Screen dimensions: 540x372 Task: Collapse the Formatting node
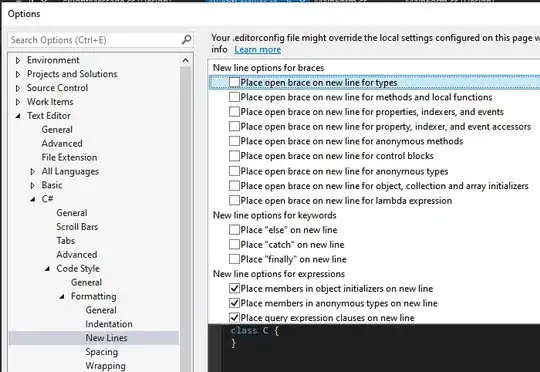coord(62,297)
